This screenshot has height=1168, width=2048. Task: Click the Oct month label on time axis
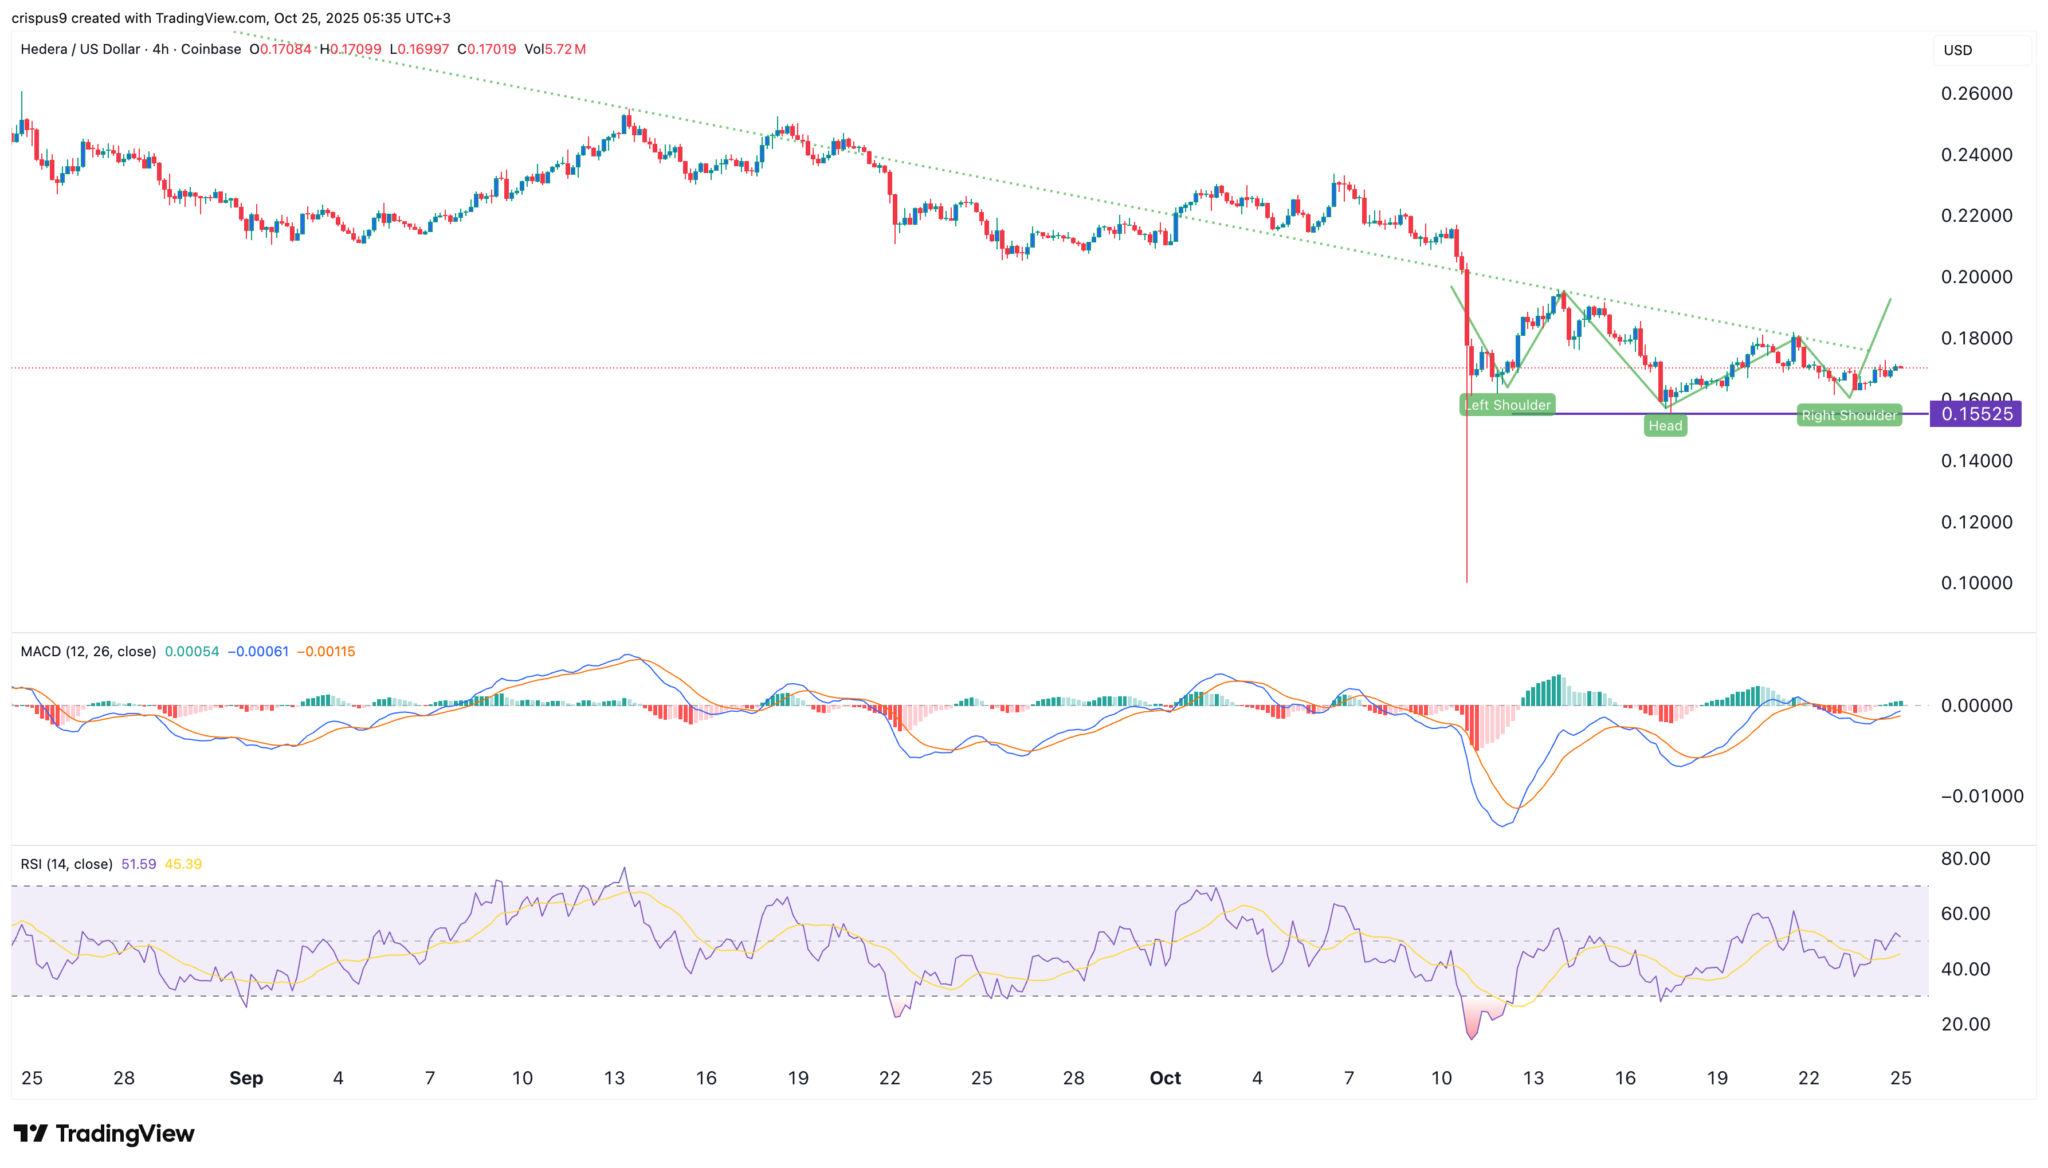(1165, 1078)
